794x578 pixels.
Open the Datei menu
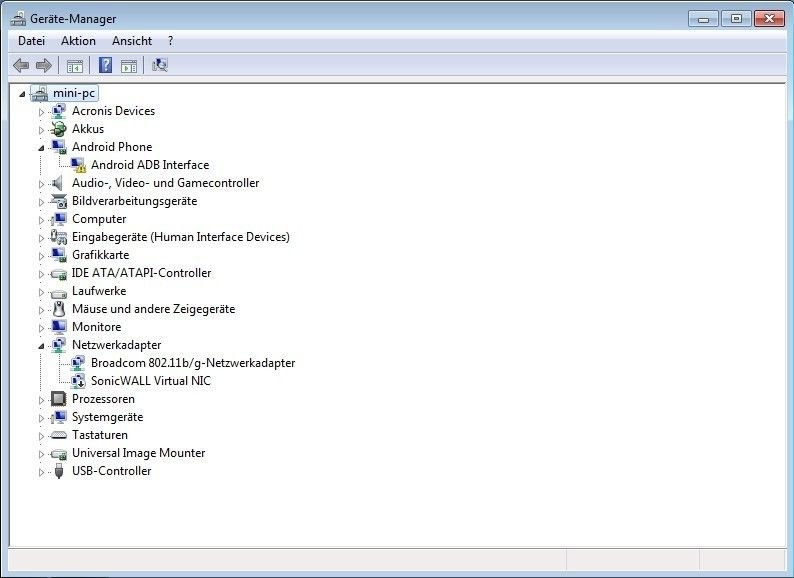tap(31, 41)
